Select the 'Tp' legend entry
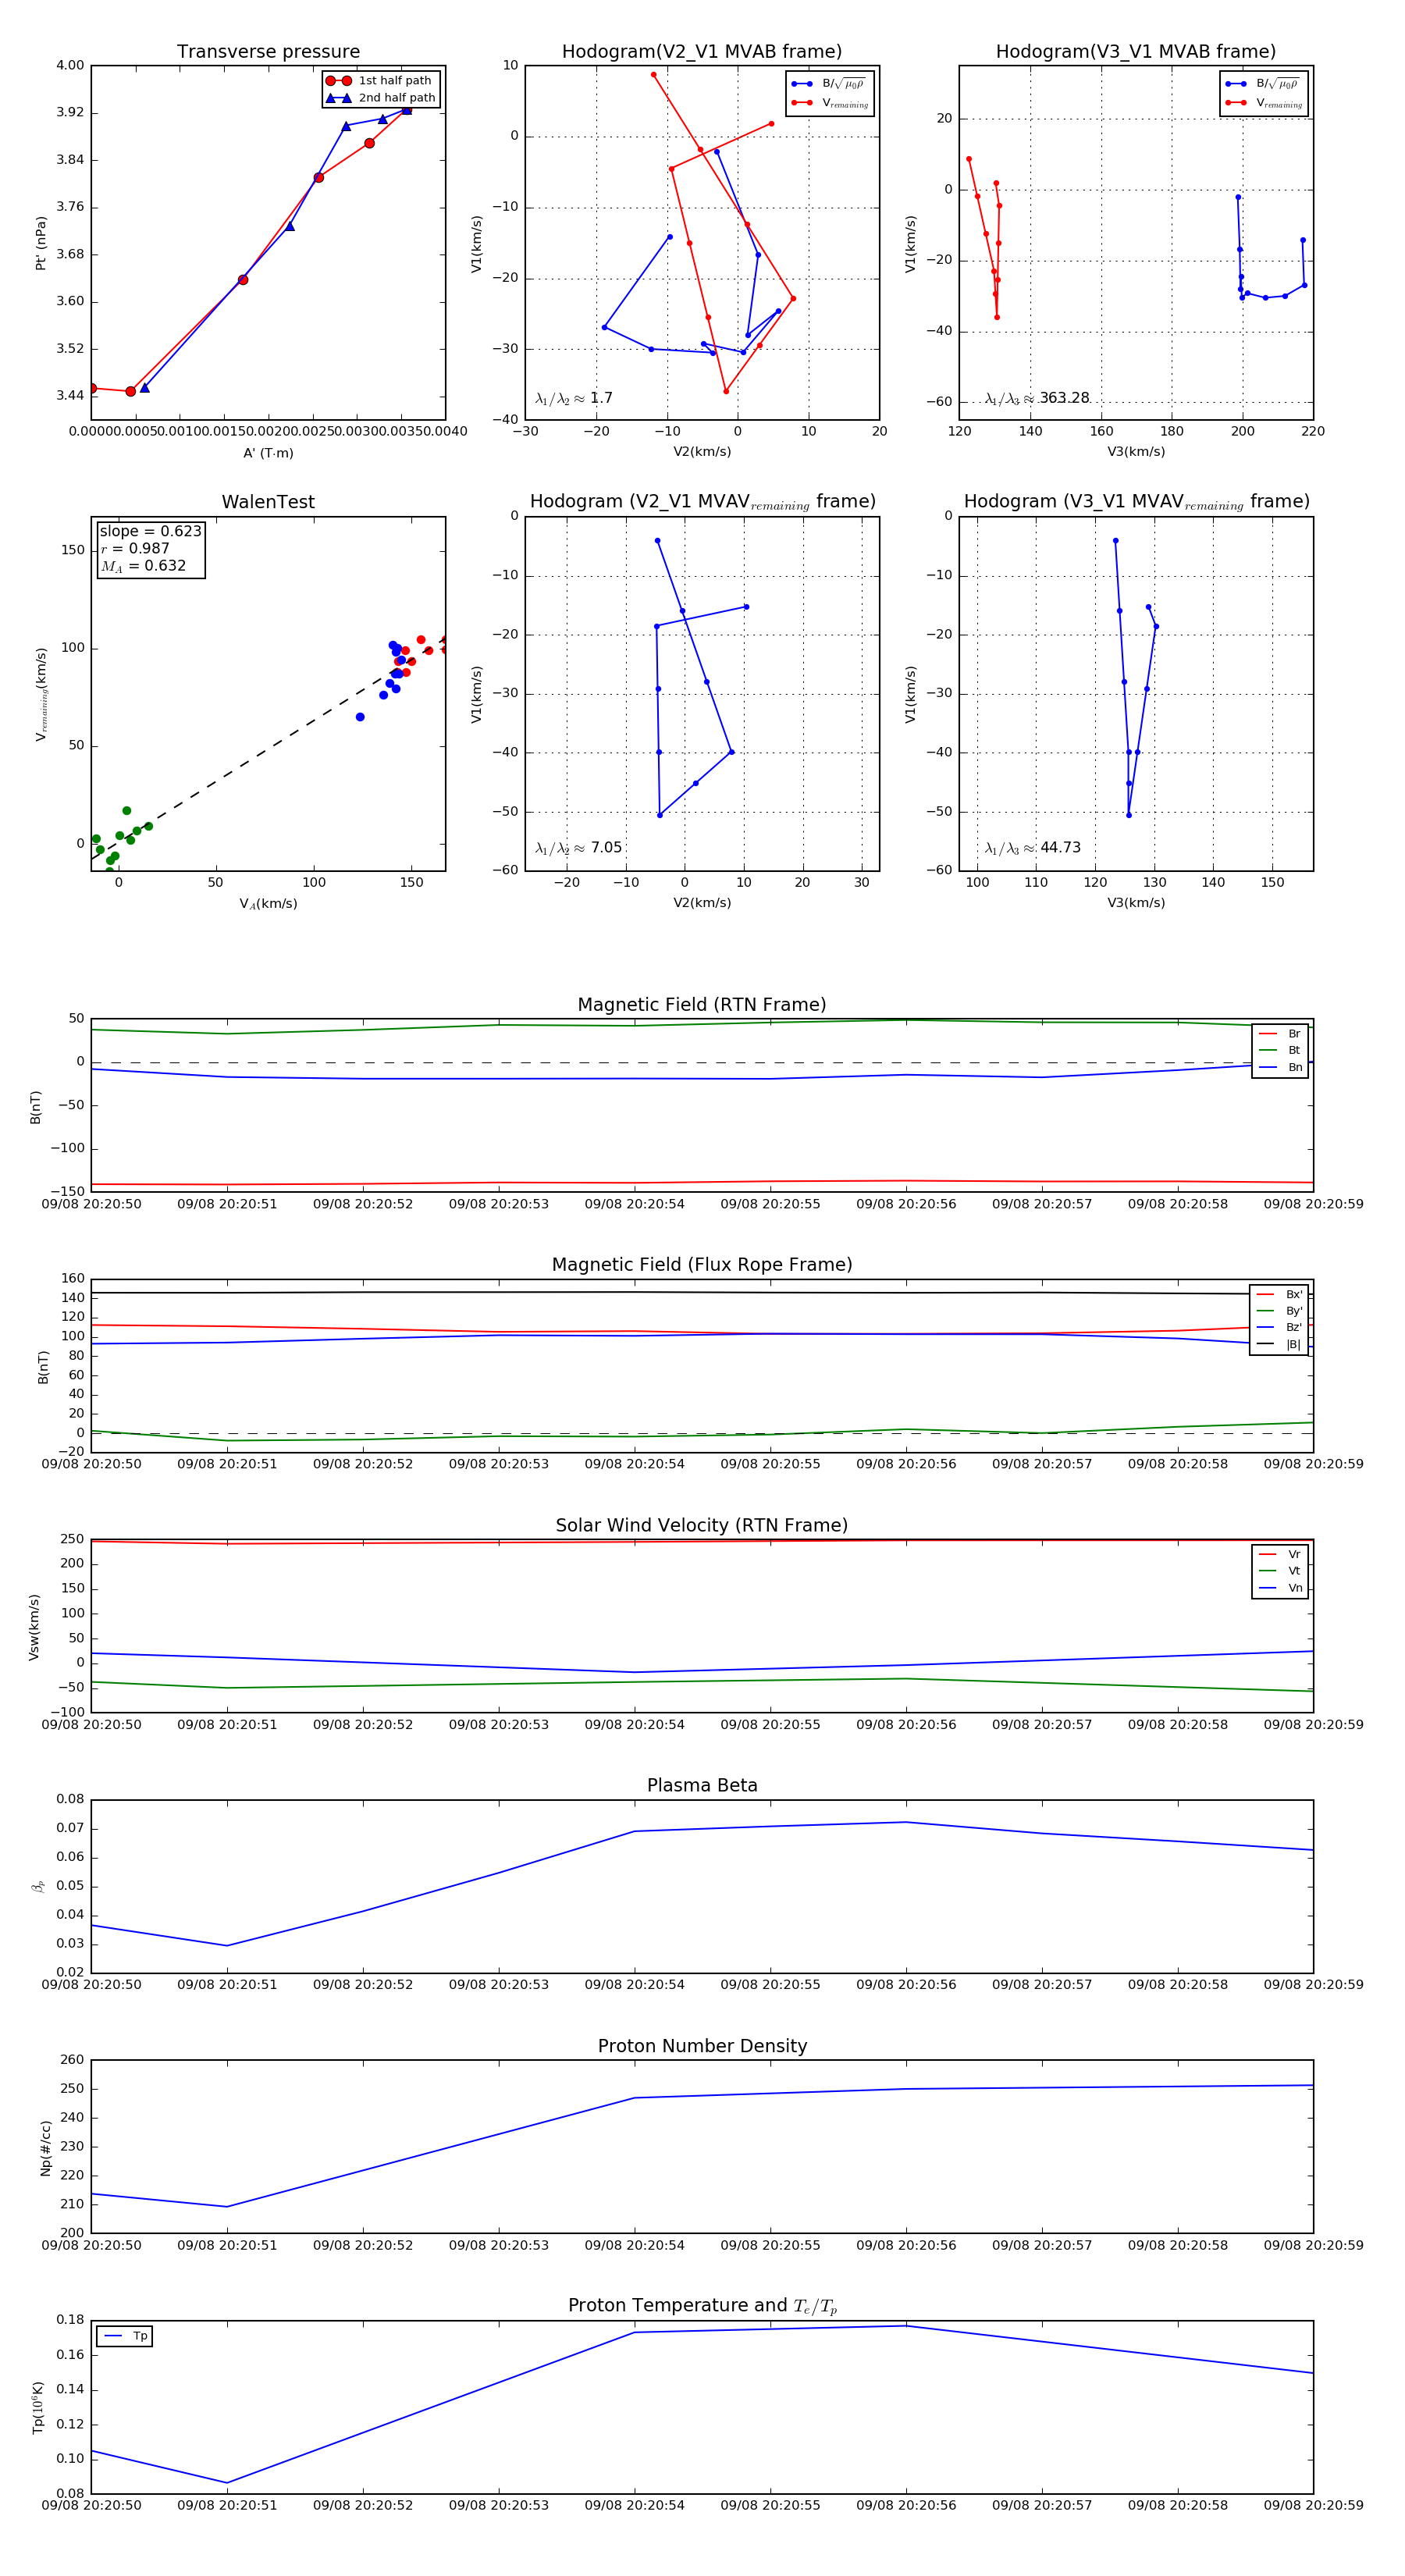Viewport: 1405px width, 2576px height. coord(125,2337)
